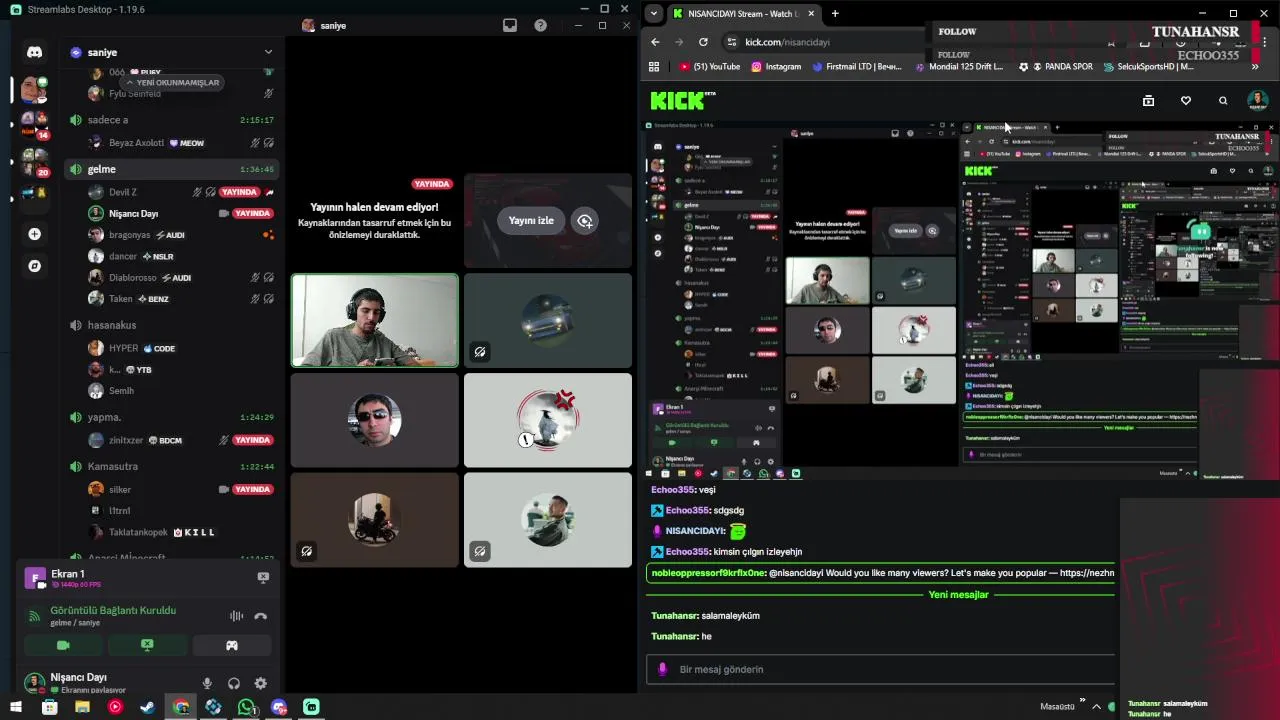The image size is (1280, 720).
Task: Start an activity with gamepad button
Action: [x=231, y=645]
